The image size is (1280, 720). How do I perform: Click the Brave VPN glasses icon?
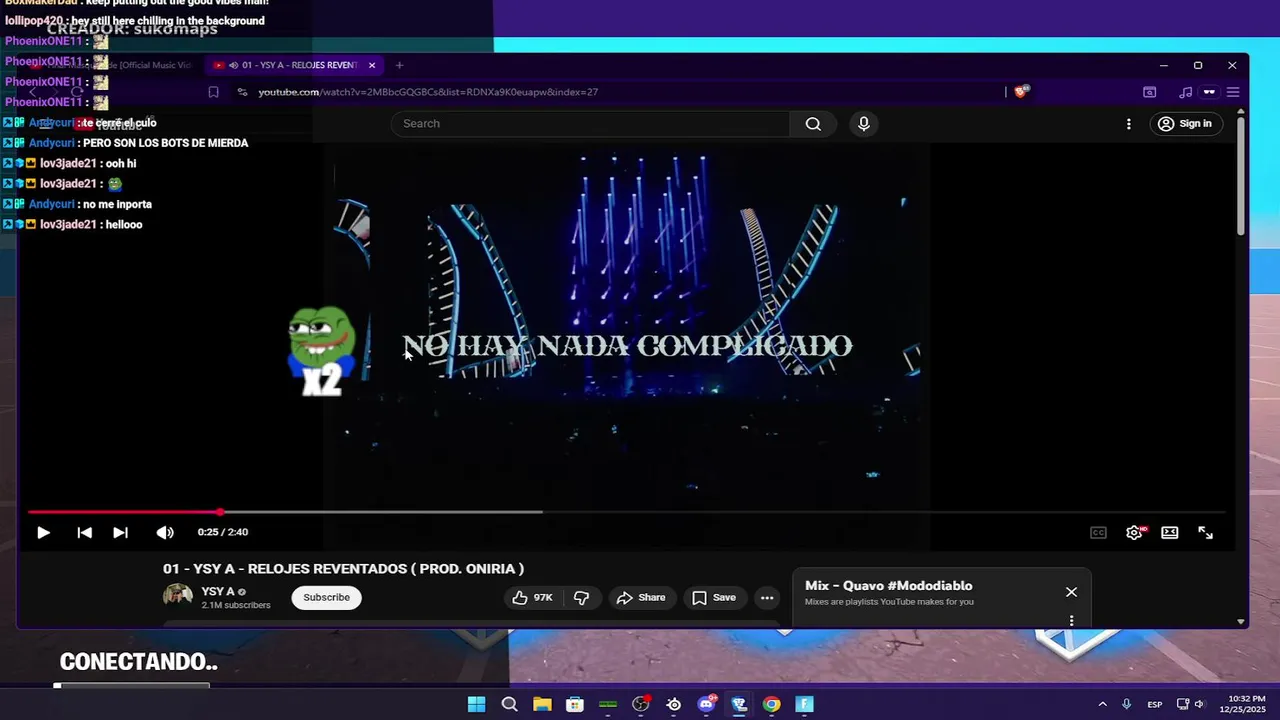(x=1209, y=92)
